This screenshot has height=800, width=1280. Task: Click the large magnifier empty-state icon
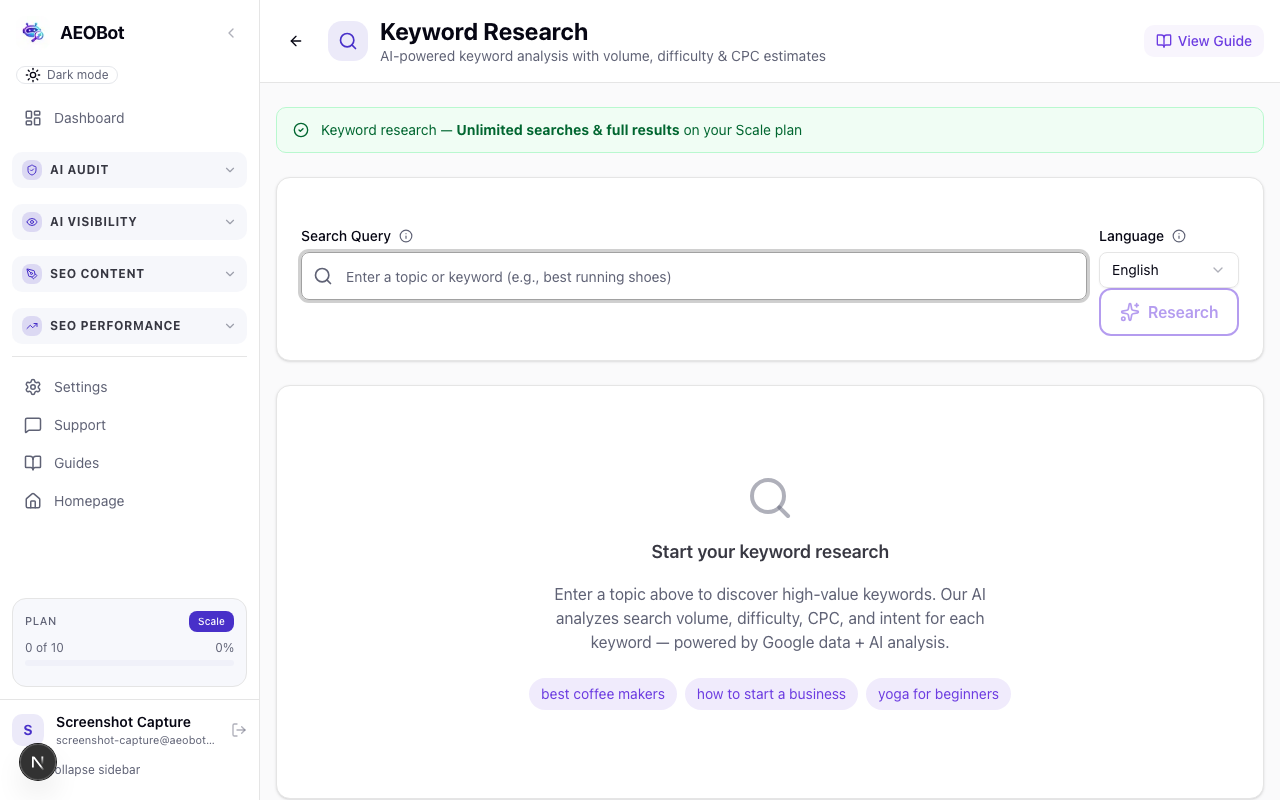[770, 497]
